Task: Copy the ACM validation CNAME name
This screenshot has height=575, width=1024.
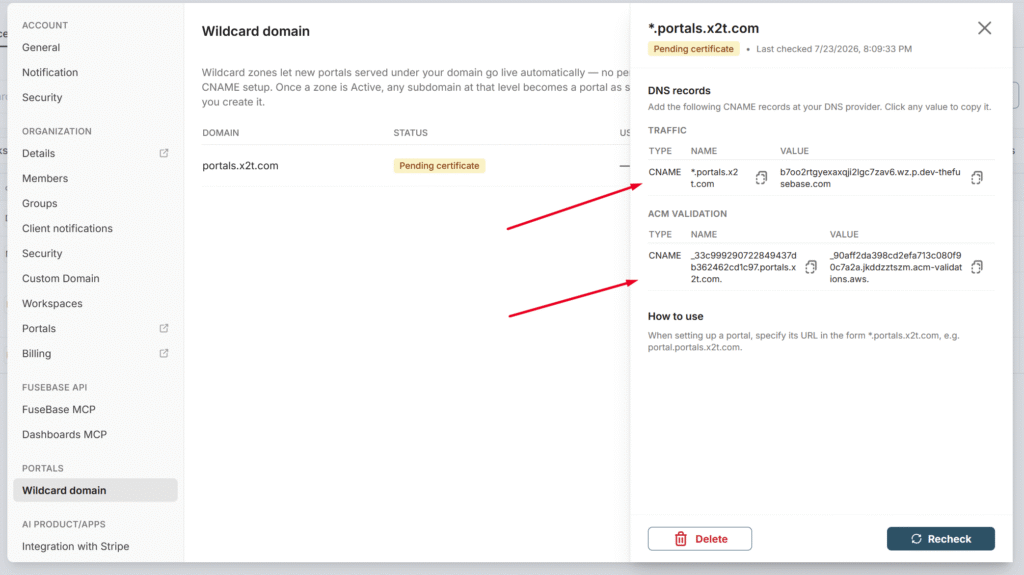Action: click(x=810, y=267)
